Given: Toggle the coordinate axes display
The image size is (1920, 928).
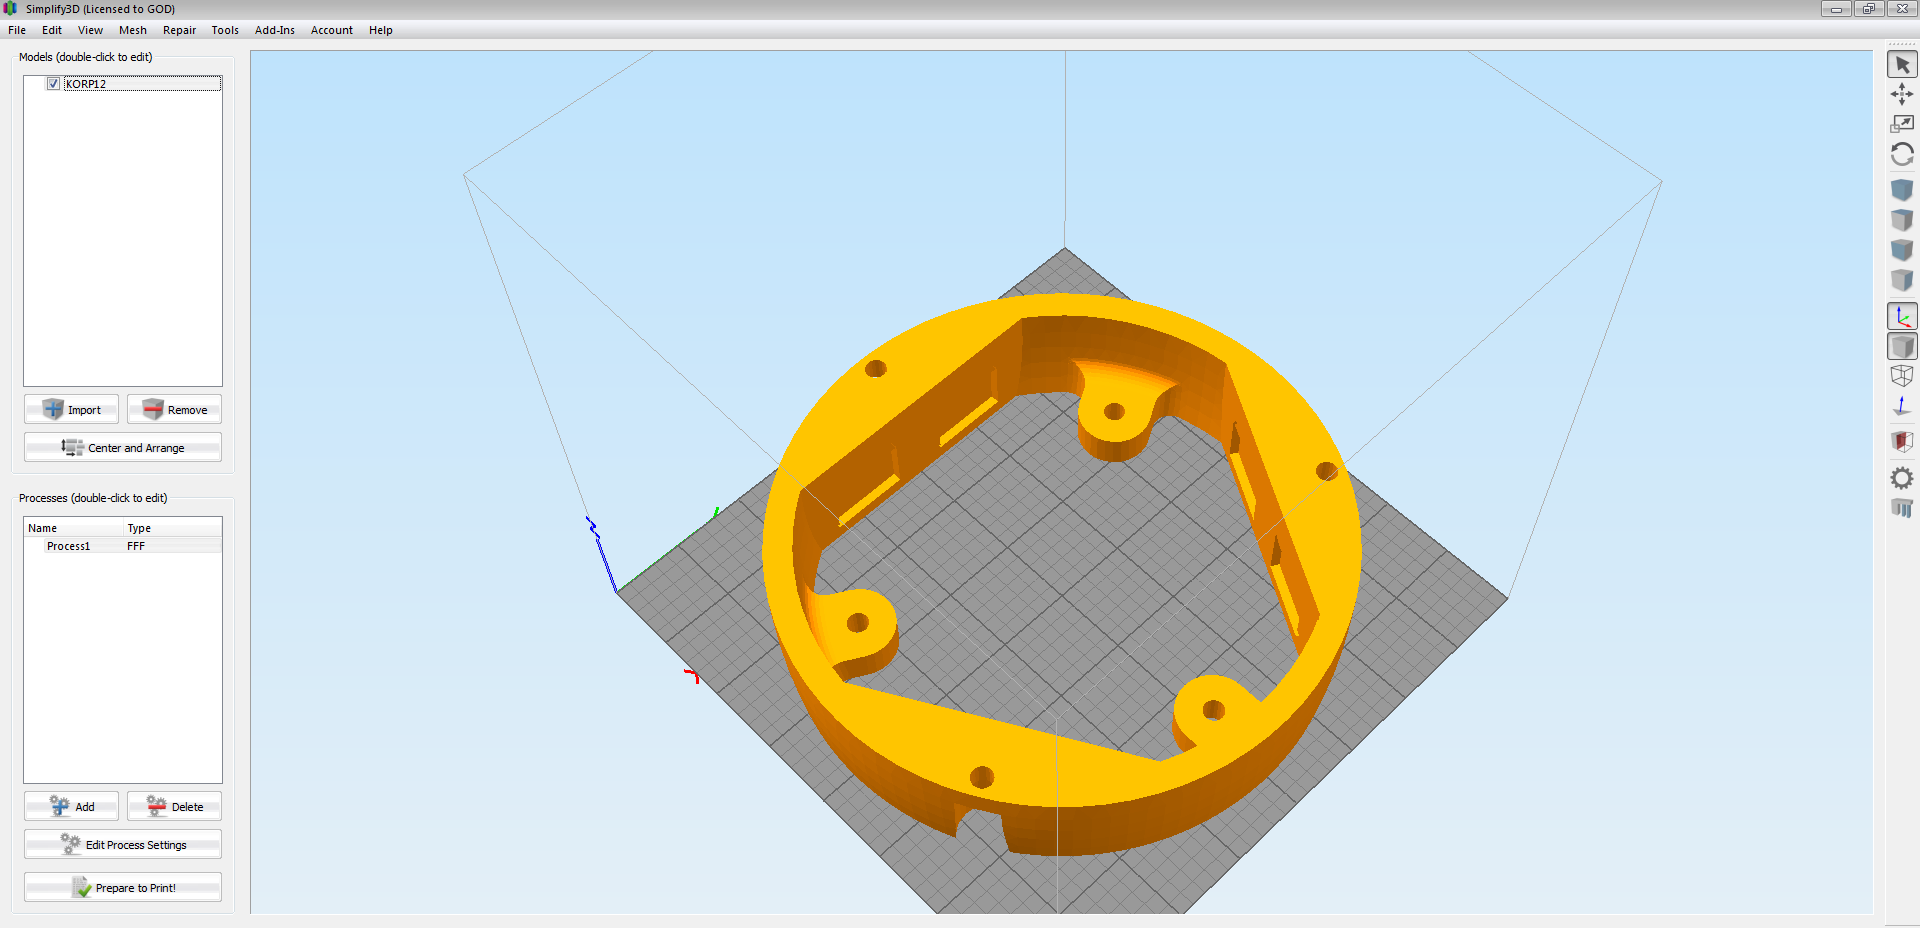Looking at the screenshot, I should pos(1902,316).
